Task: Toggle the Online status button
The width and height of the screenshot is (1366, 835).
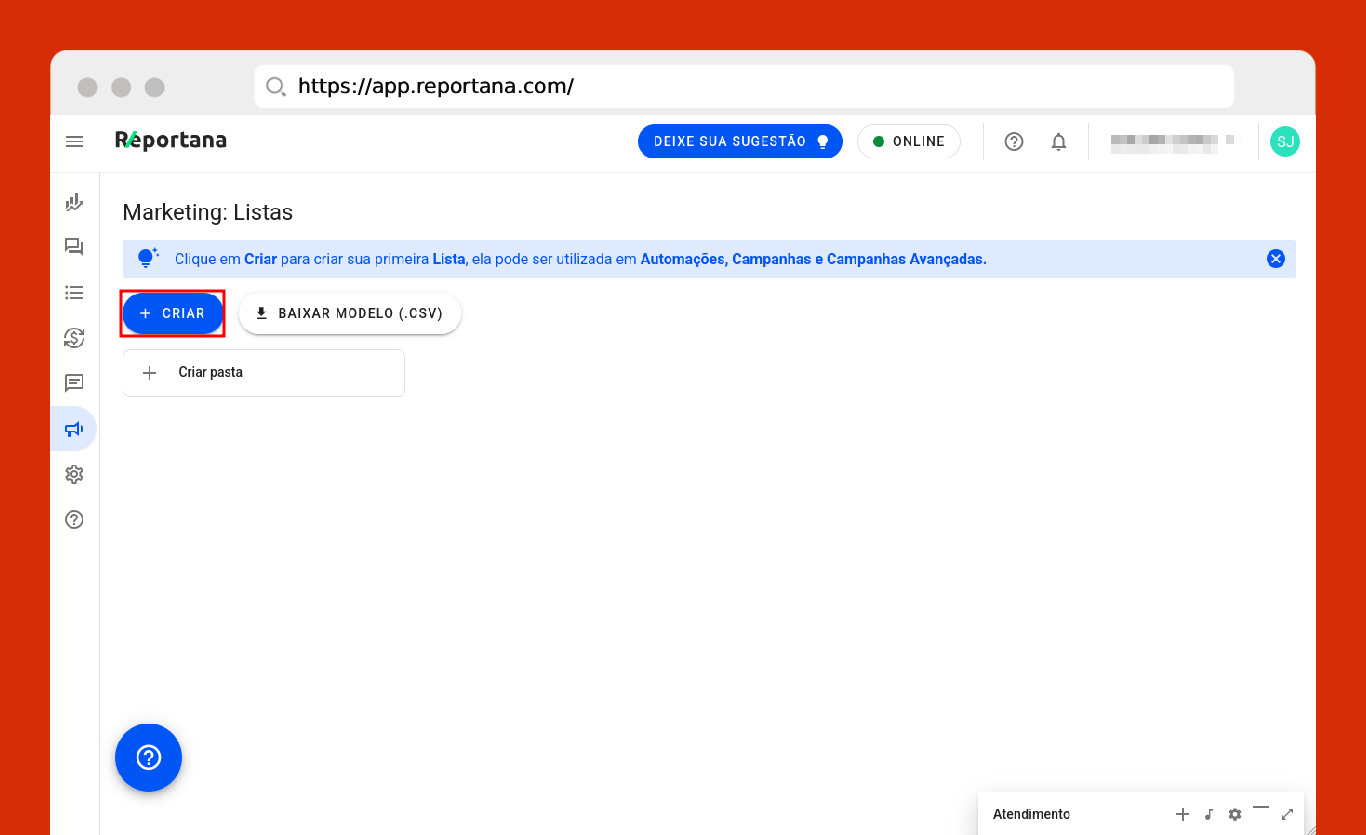Action: point(908,142)
